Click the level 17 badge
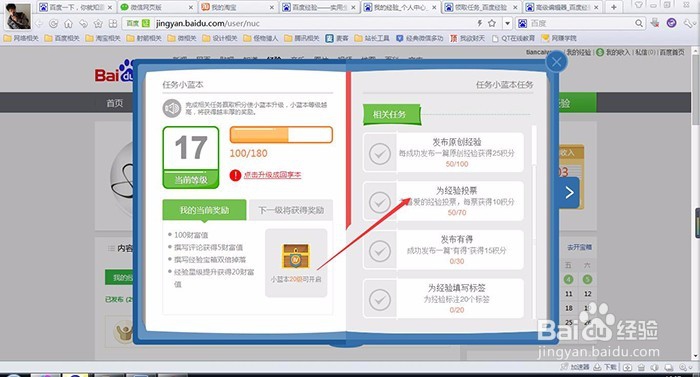The width and height of the screenshot is (700, 377). (191, 157)
